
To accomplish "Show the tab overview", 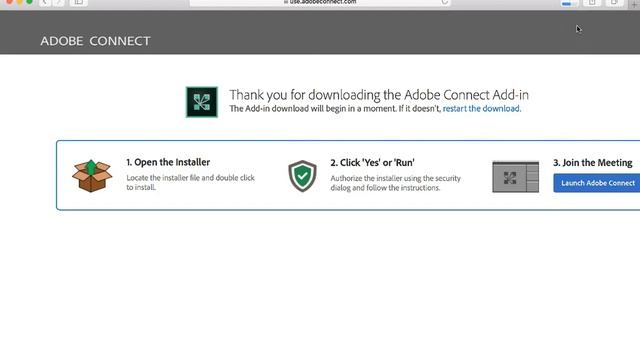I will click(x=614, y=2).
